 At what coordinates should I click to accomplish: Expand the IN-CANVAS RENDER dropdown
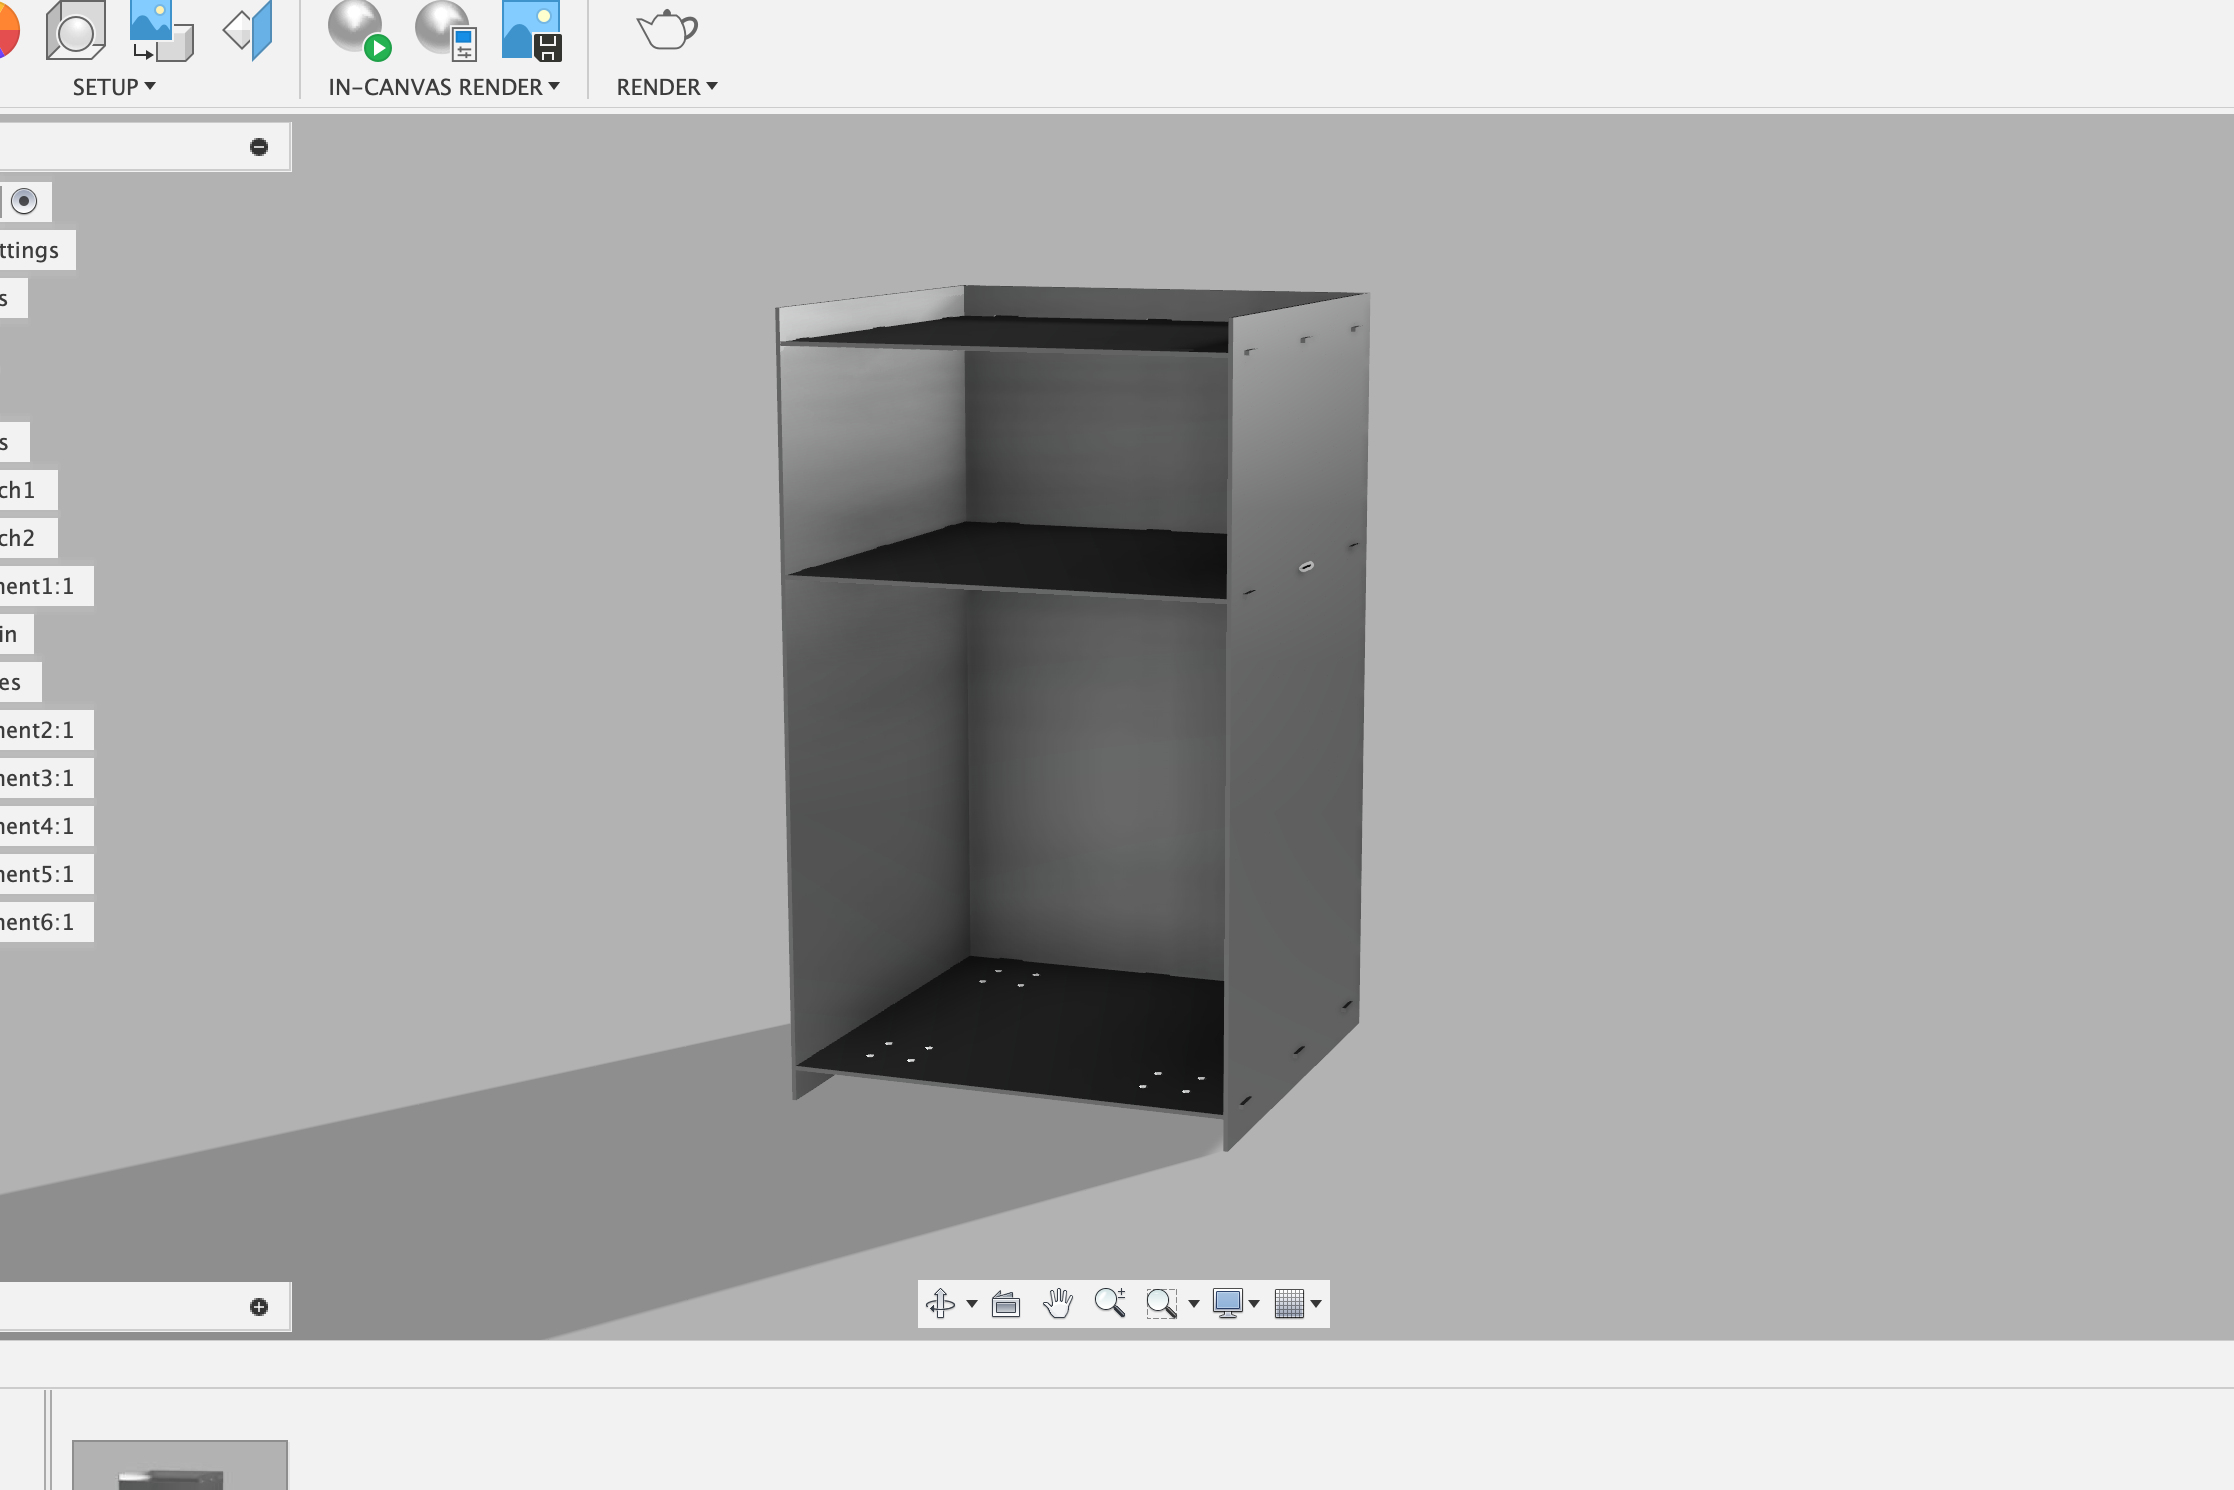[443, 87]
